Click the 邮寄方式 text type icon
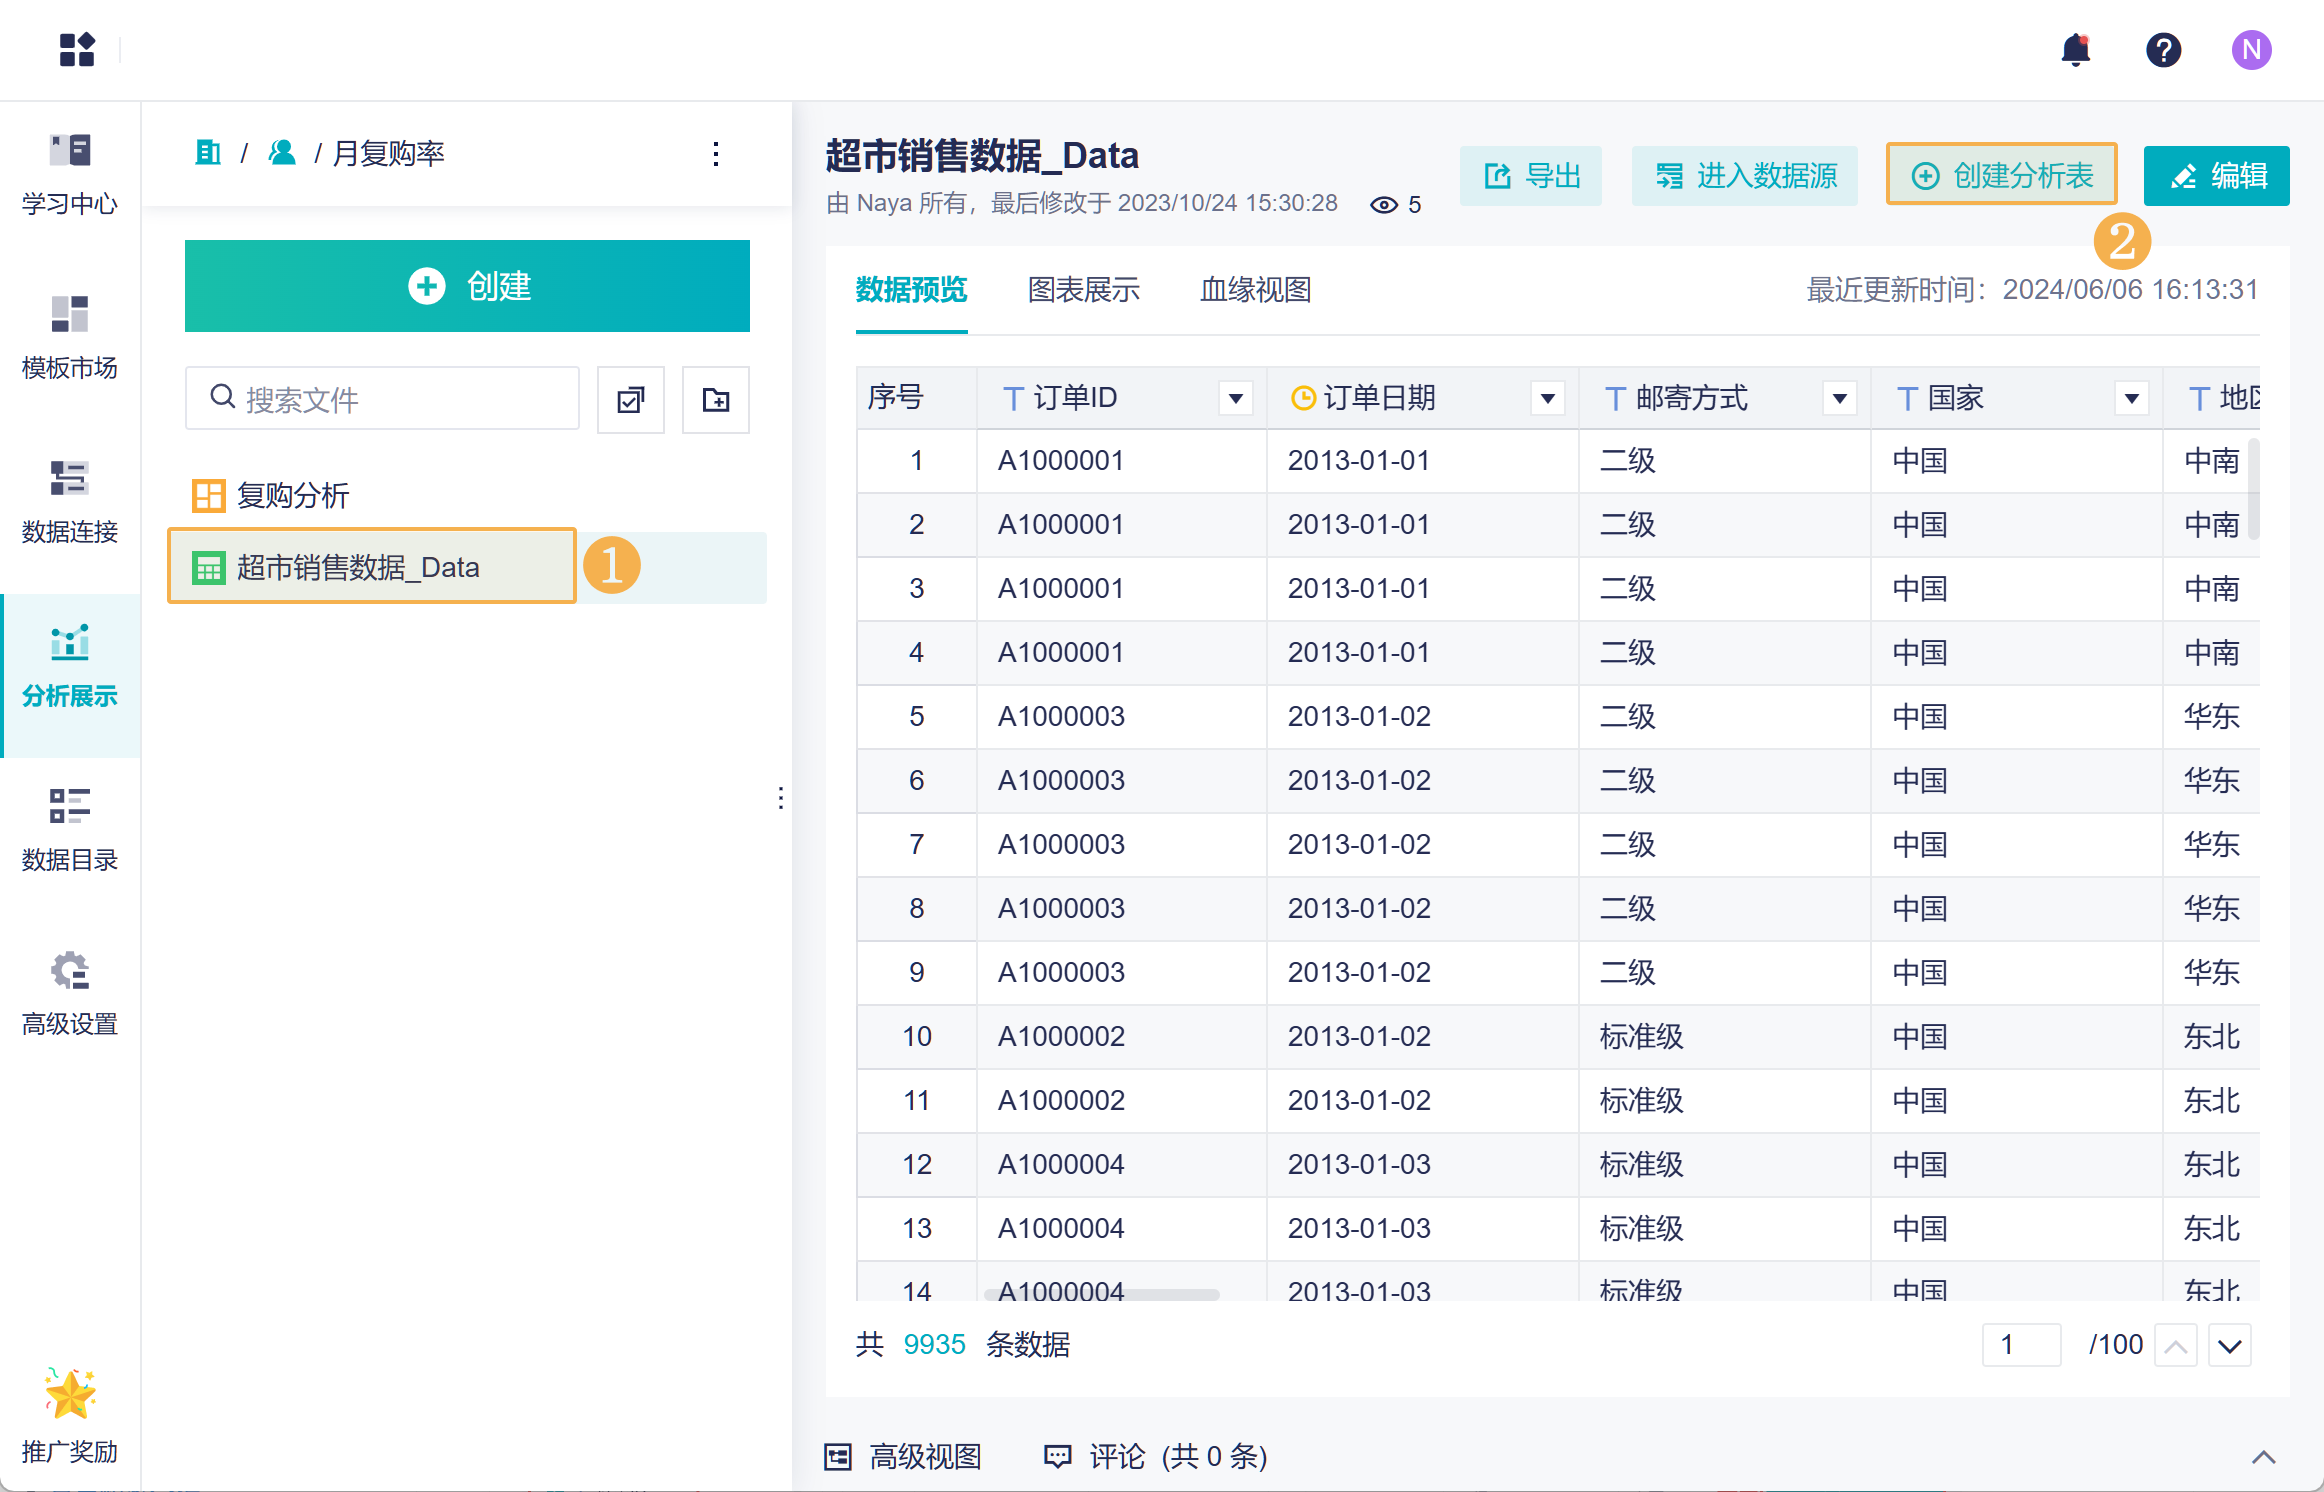 (x=1615, y=399)
